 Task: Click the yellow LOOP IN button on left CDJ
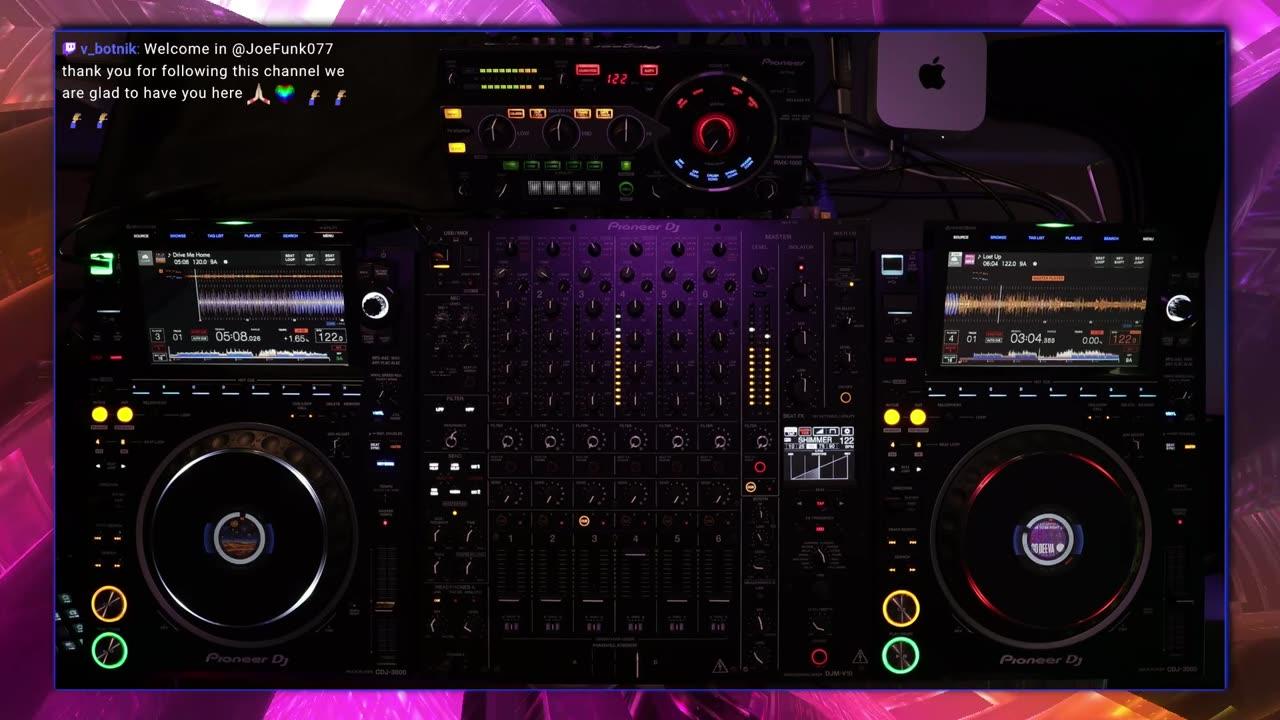99,415
